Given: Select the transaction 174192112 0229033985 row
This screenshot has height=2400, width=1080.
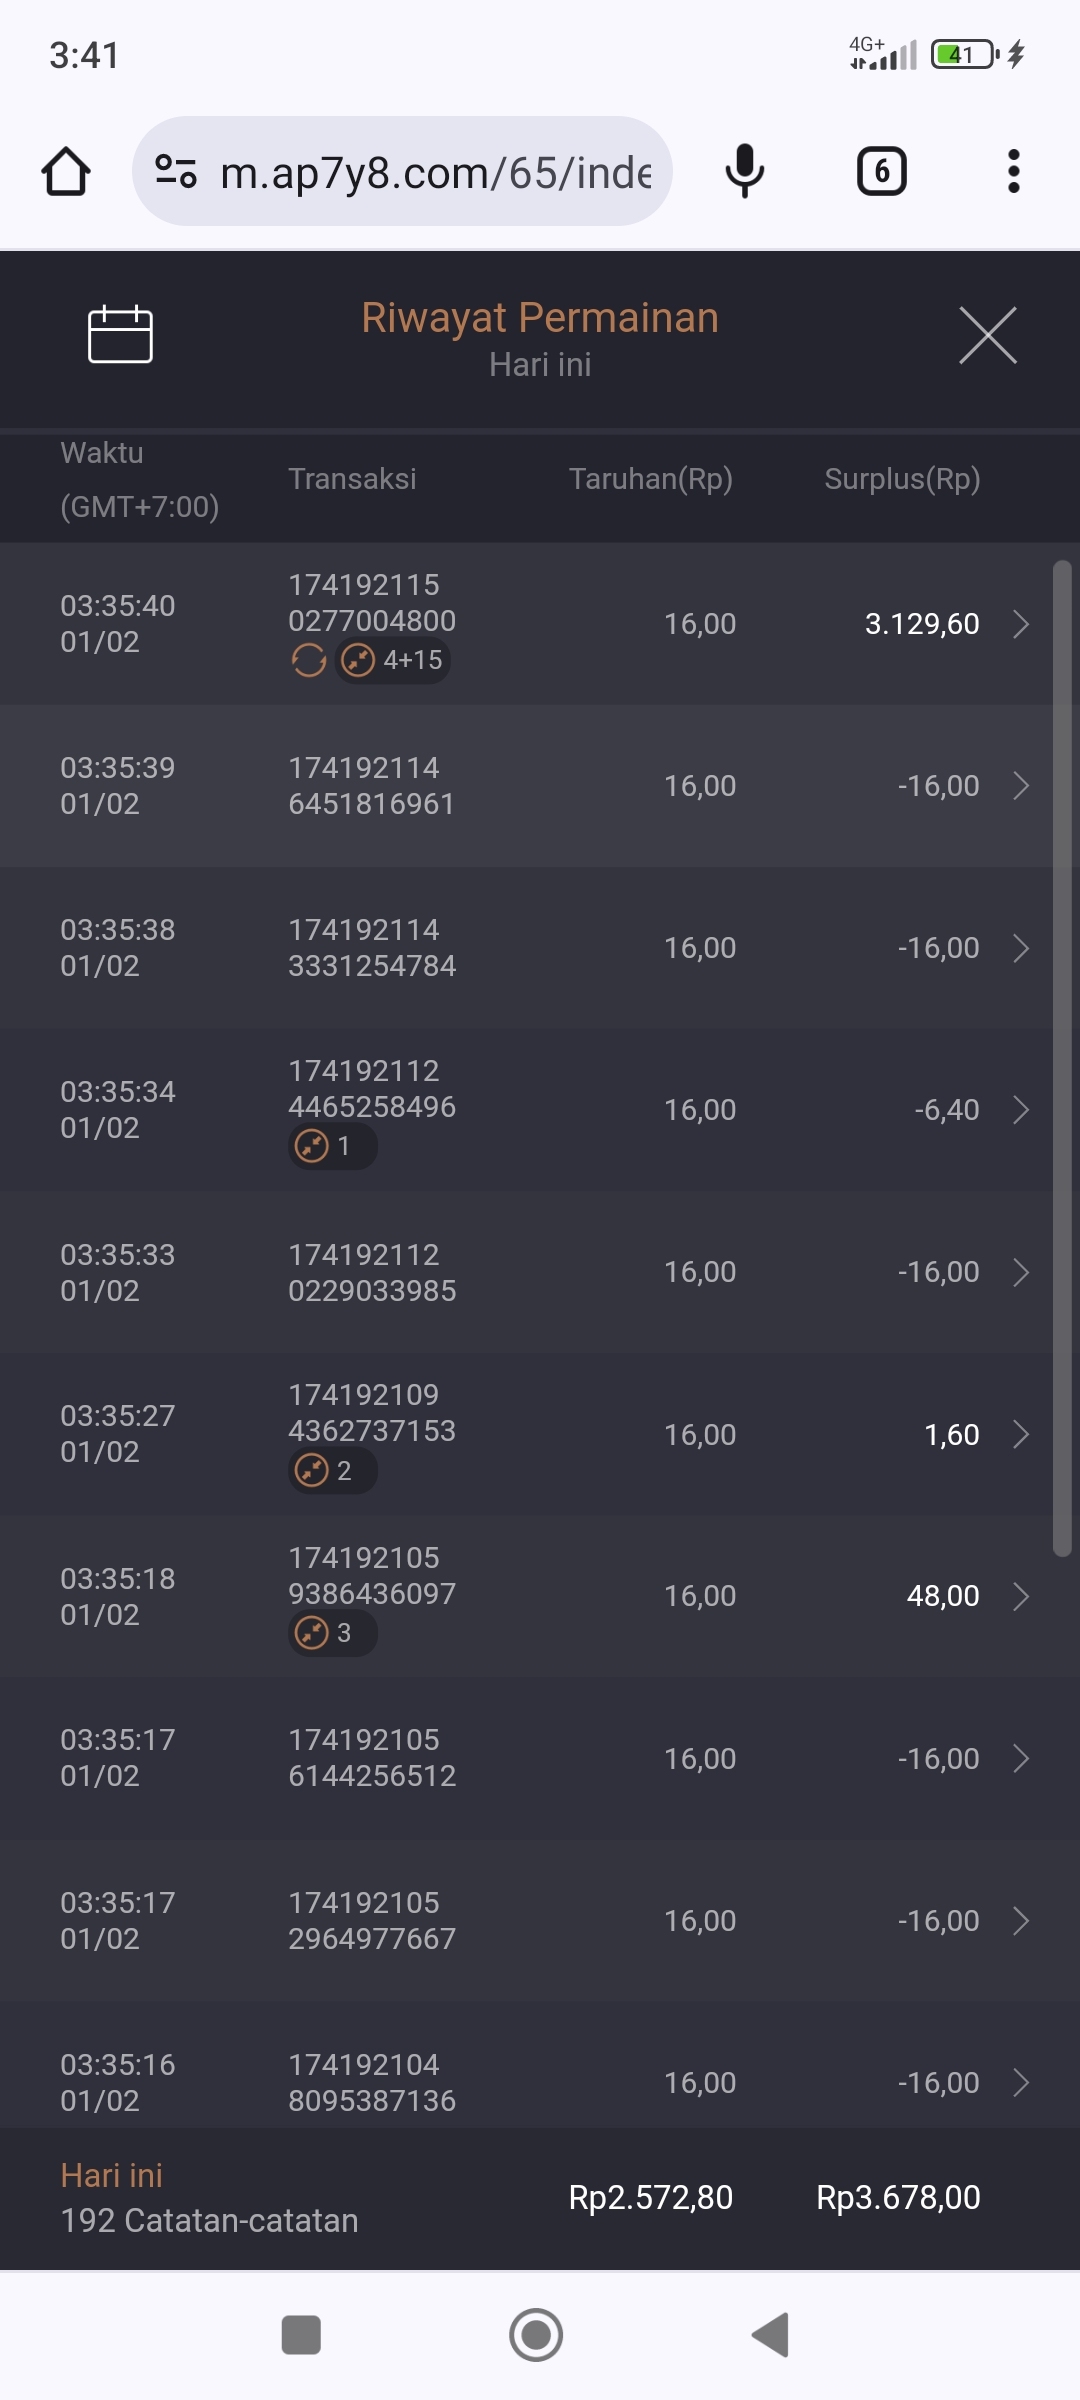Looking at the screenshot, I should (371, 1272).
